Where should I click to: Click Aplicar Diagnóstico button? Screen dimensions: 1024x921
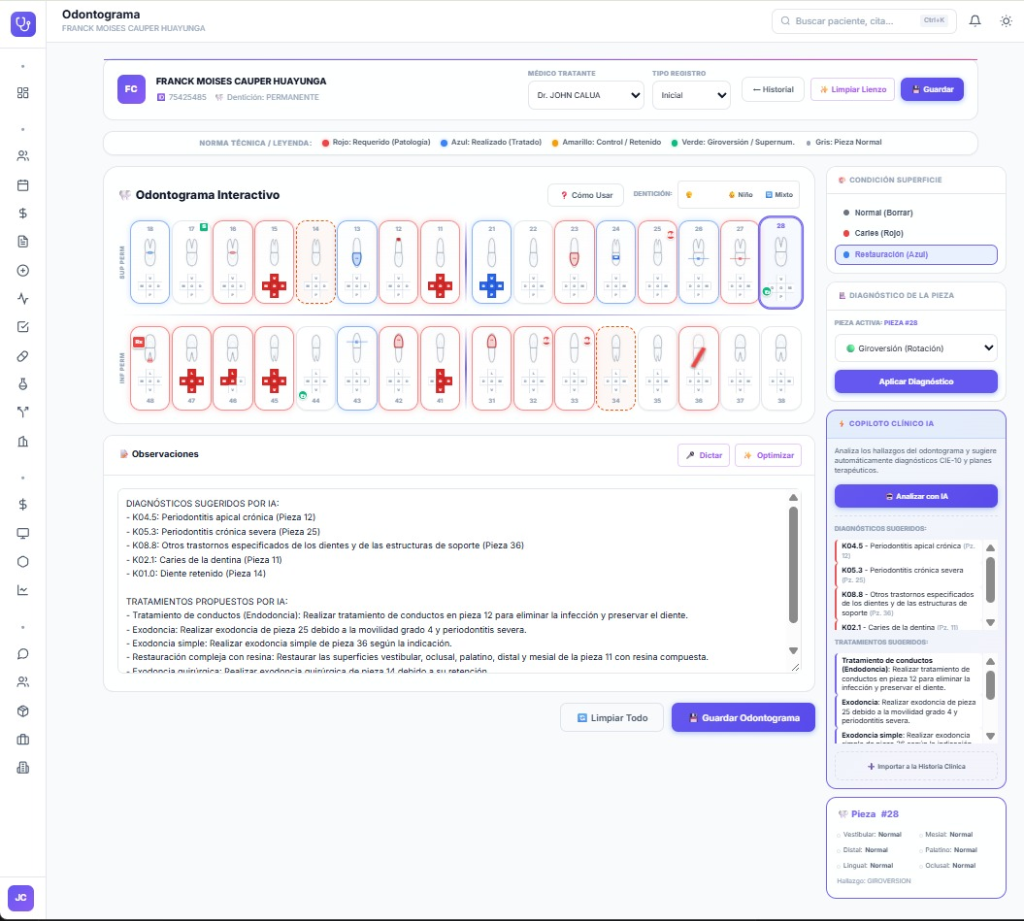coord(916,381)
